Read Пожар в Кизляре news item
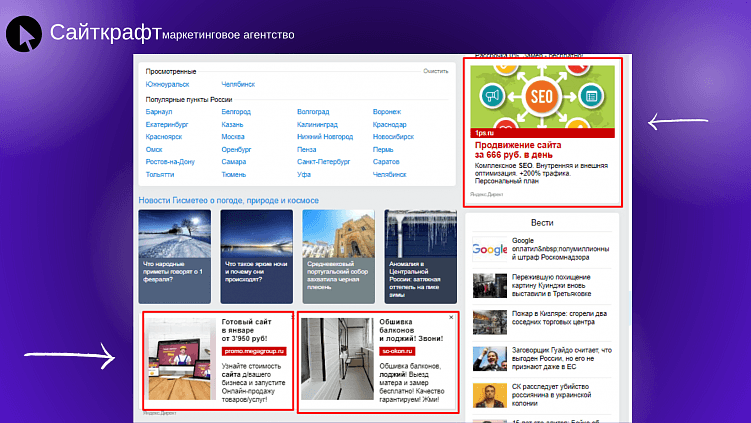751x423 pixels. pyautogui.click(x=559, y=318)
